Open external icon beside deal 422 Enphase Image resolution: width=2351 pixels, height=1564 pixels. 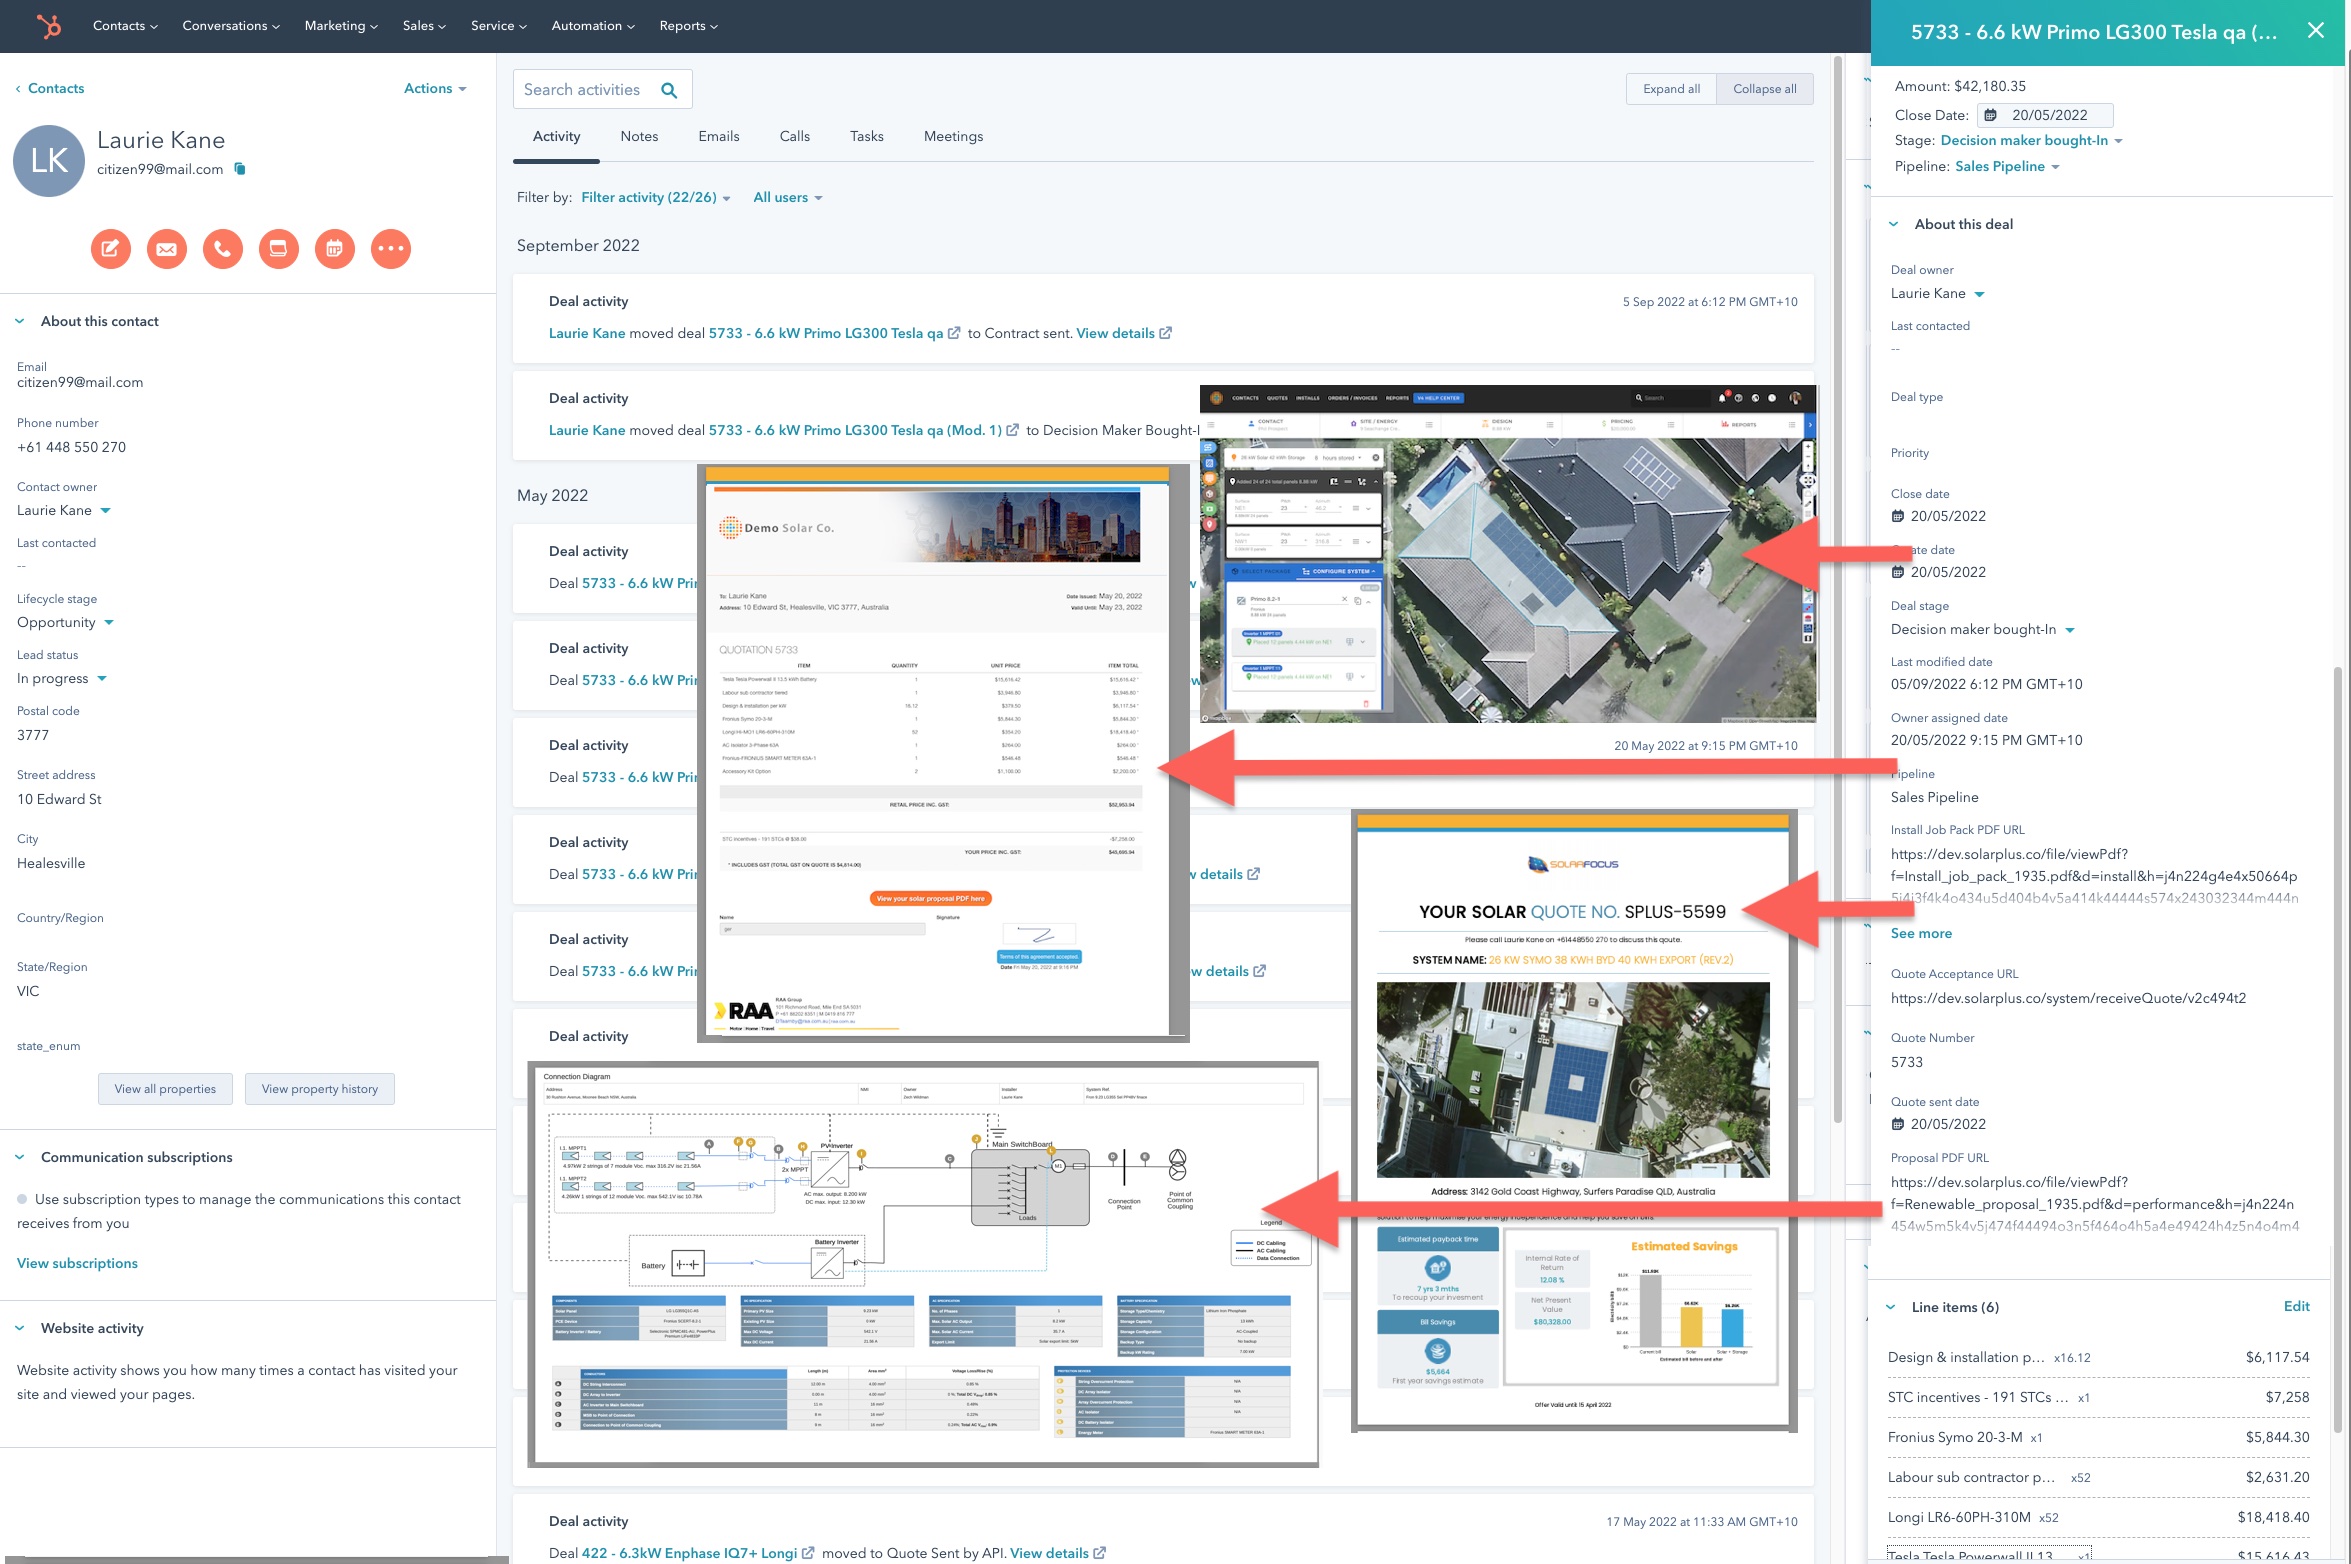click(x=808, y=1553)
